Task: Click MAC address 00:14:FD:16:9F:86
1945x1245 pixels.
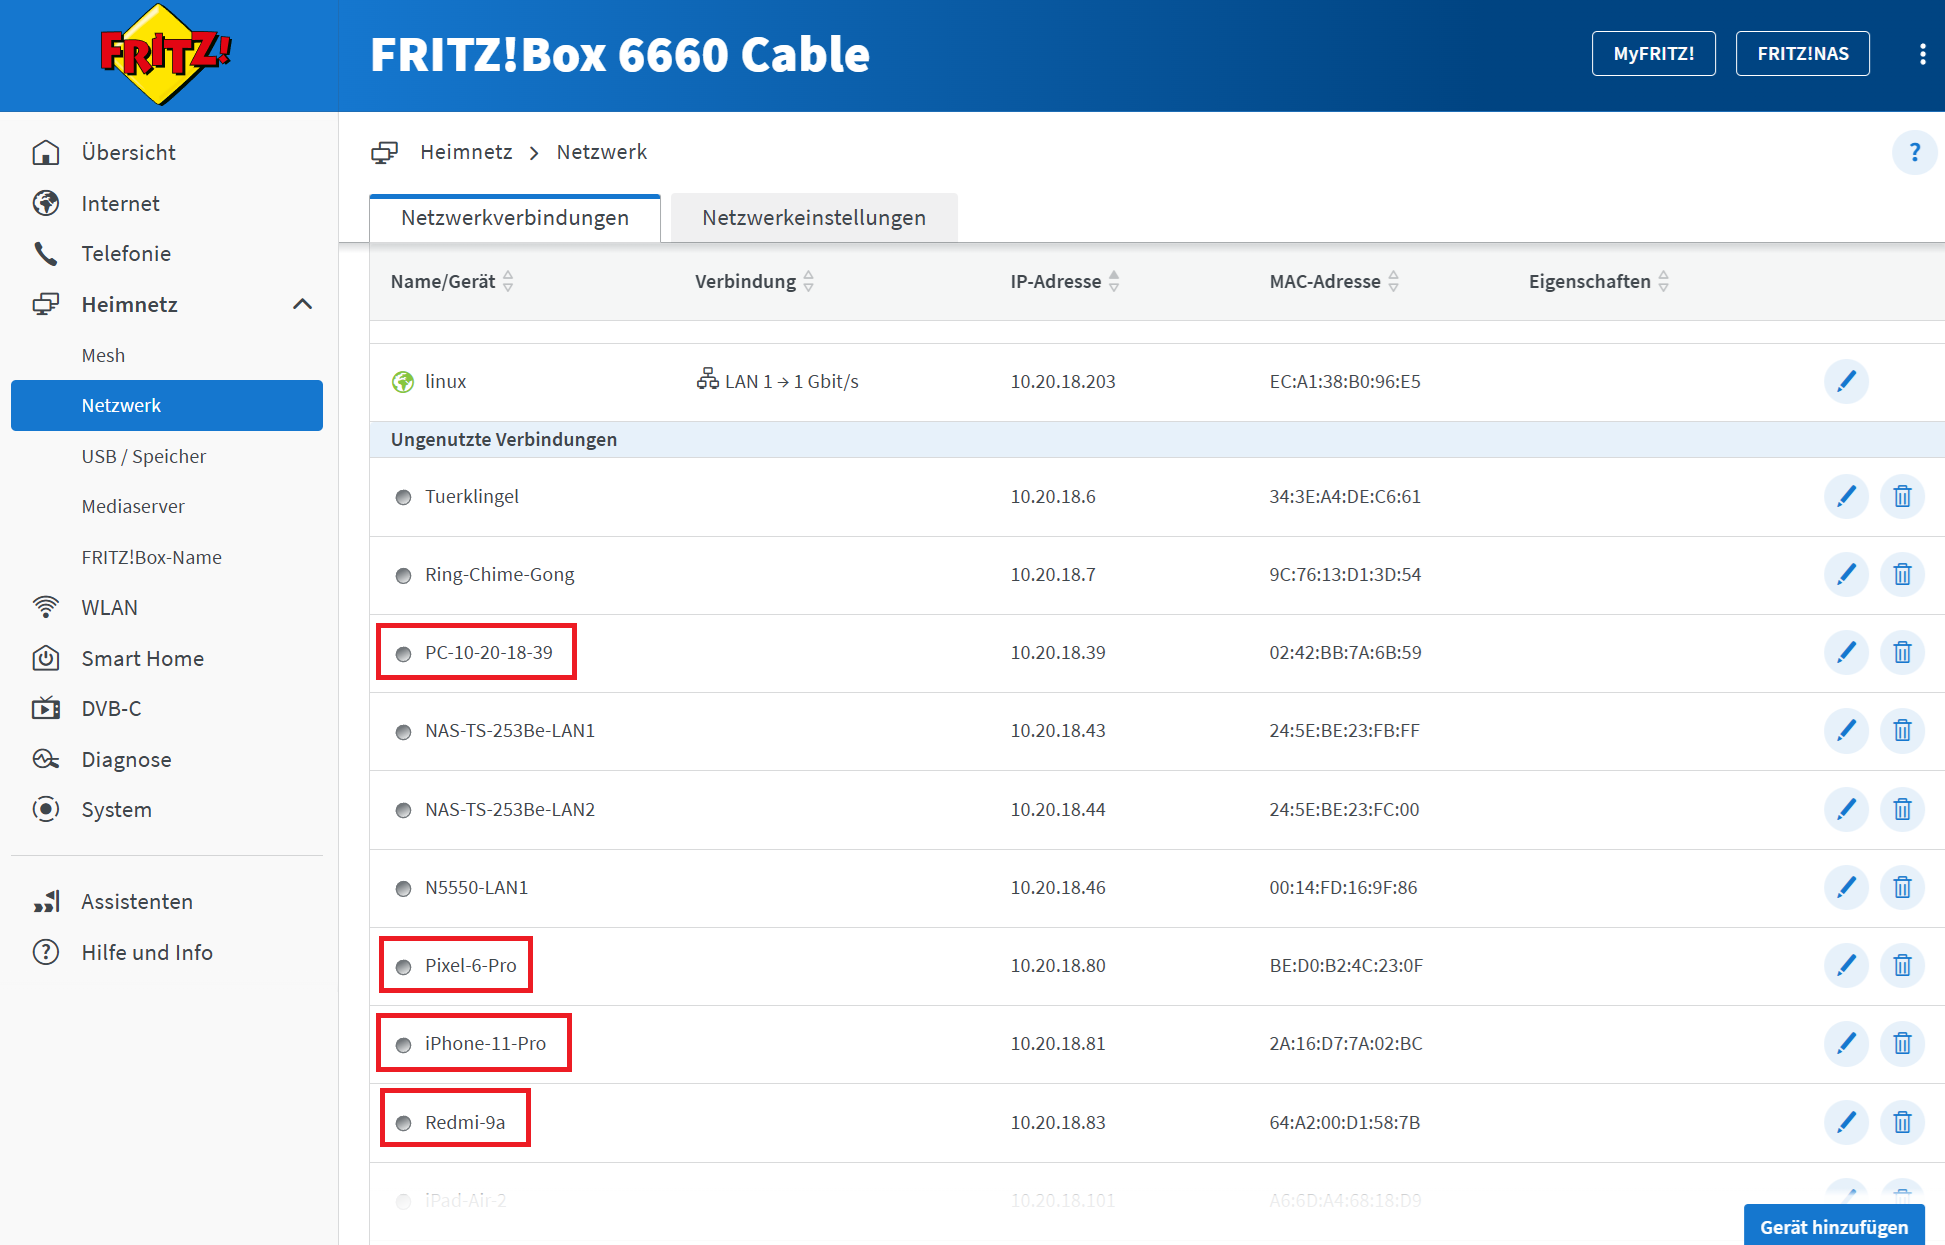Action: [x=1343, y=887]
